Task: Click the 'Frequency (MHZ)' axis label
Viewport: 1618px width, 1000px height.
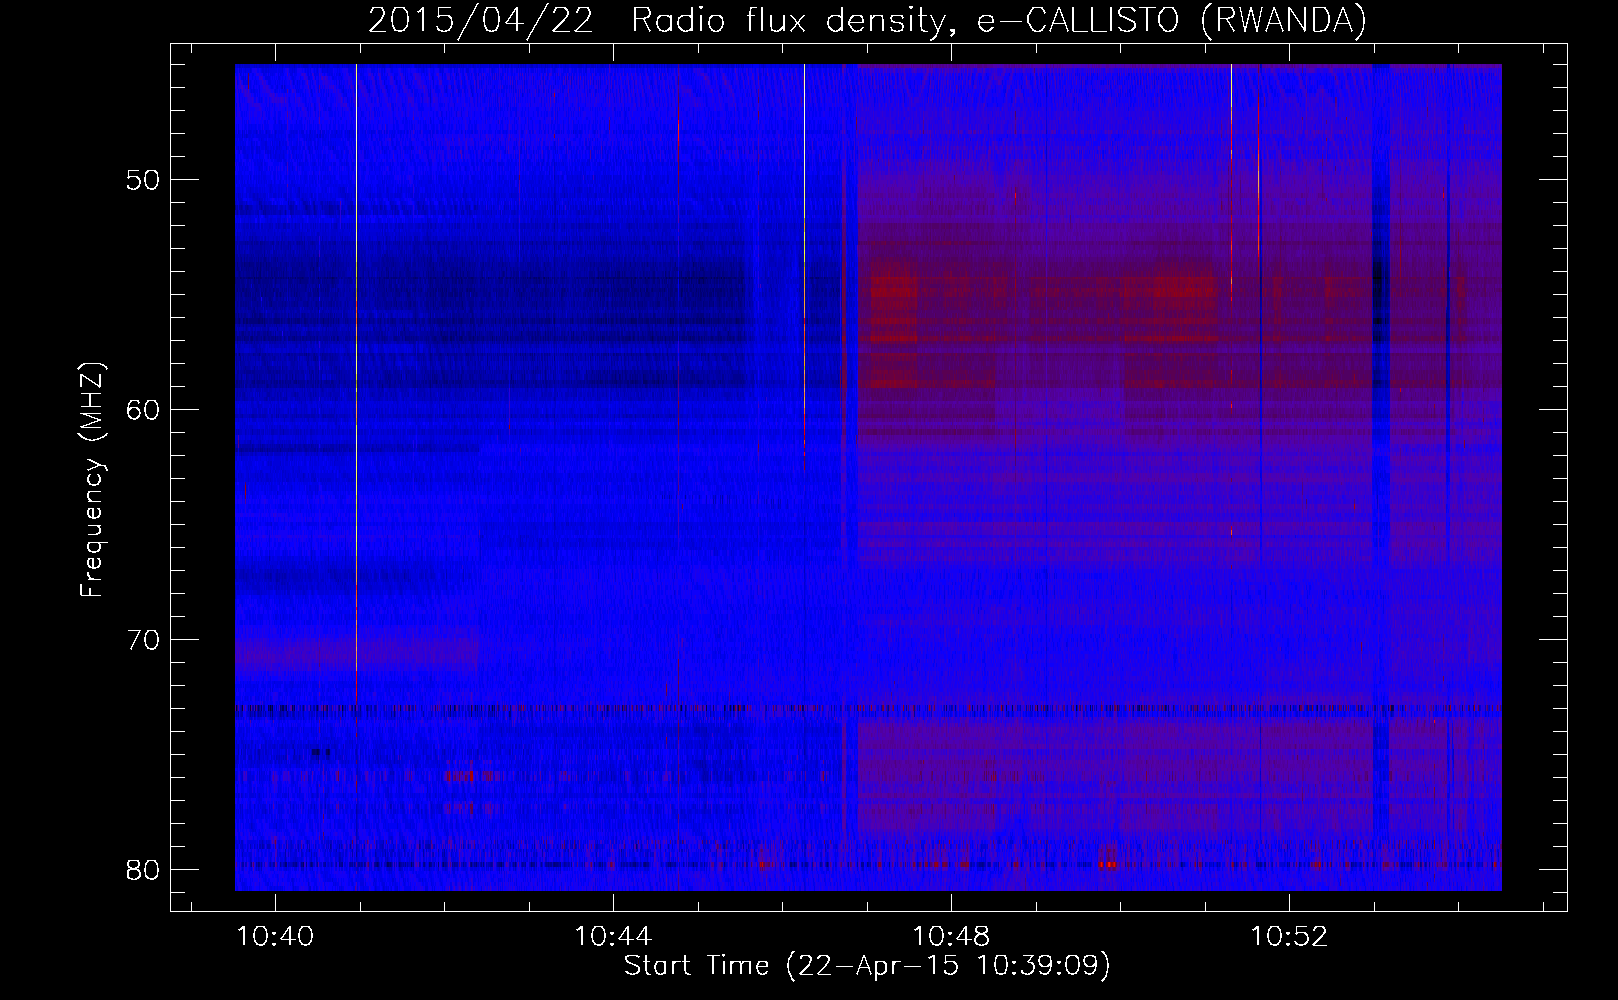Action: (x=93, y=480)
